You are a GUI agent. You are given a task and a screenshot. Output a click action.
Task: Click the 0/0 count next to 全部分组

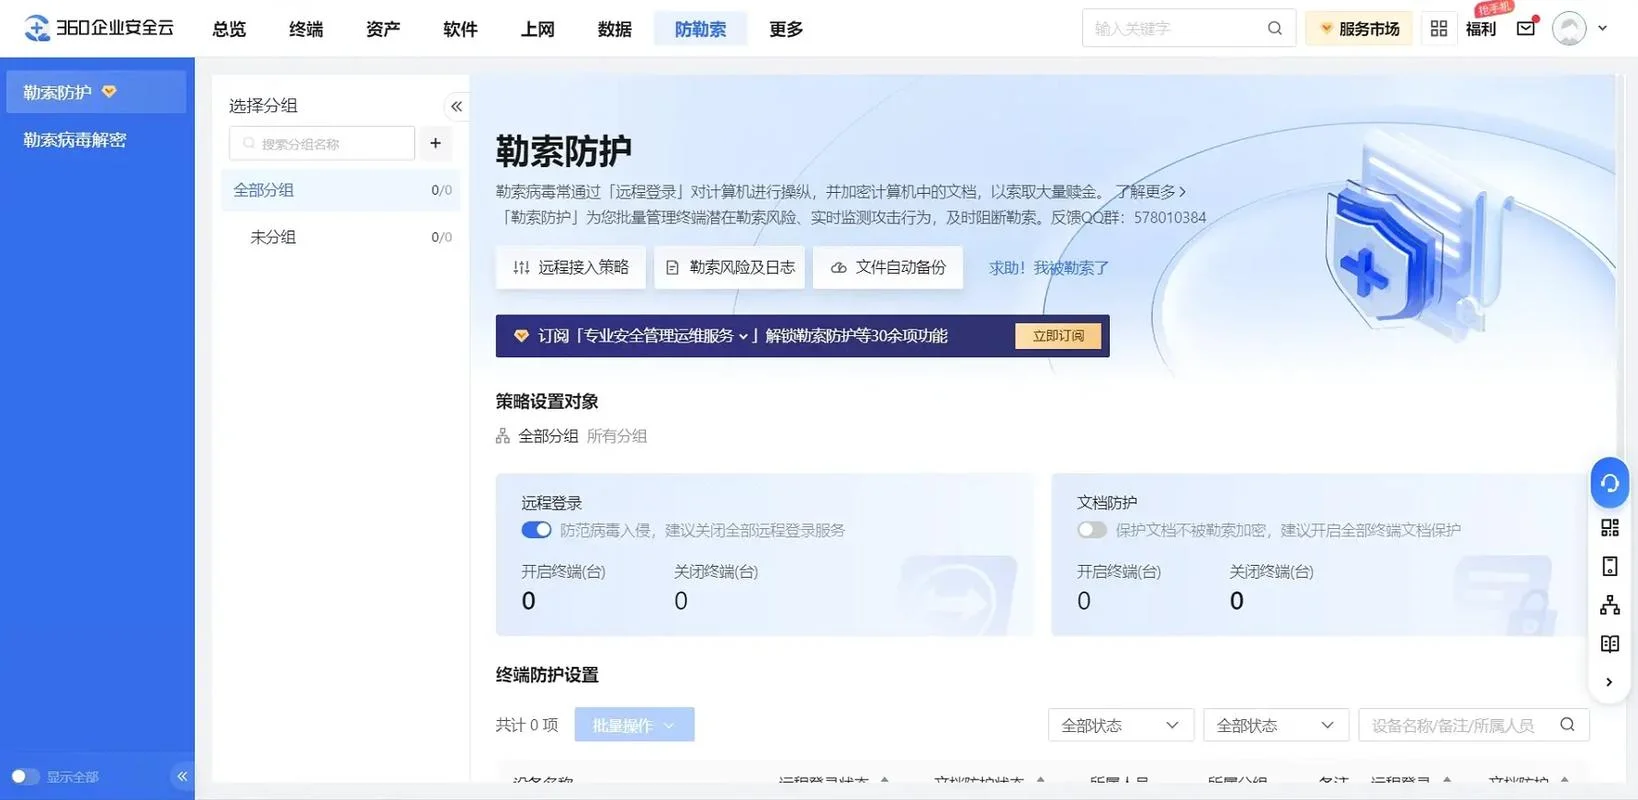(x=441, y=190)
